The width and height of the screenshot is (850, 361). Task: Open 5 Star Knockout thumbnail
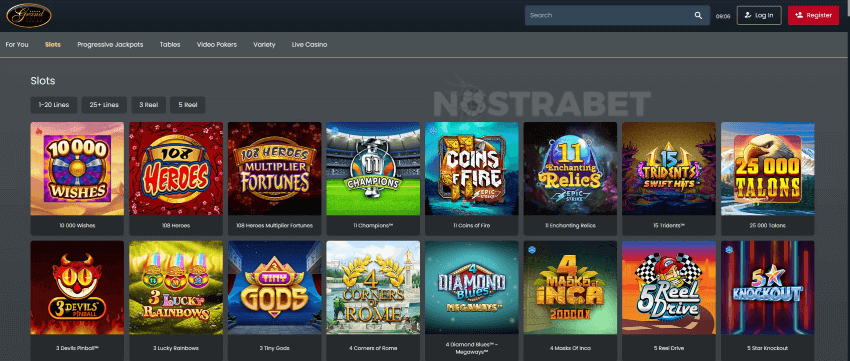(768, 288)
